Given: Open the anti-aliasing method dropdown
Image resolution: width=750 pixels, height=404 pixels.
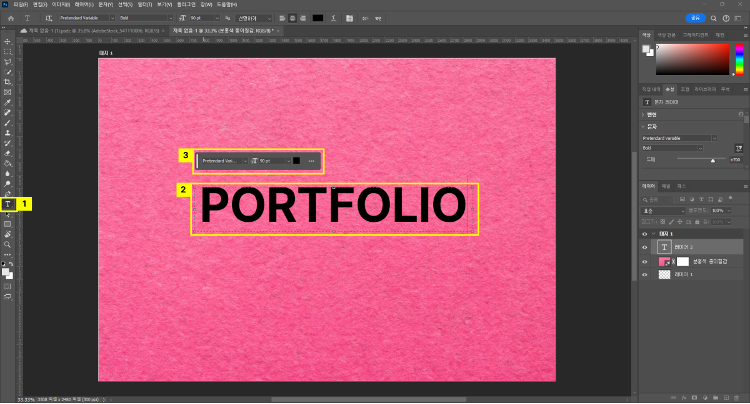Looking at the screenshot, I should point(254,18).
